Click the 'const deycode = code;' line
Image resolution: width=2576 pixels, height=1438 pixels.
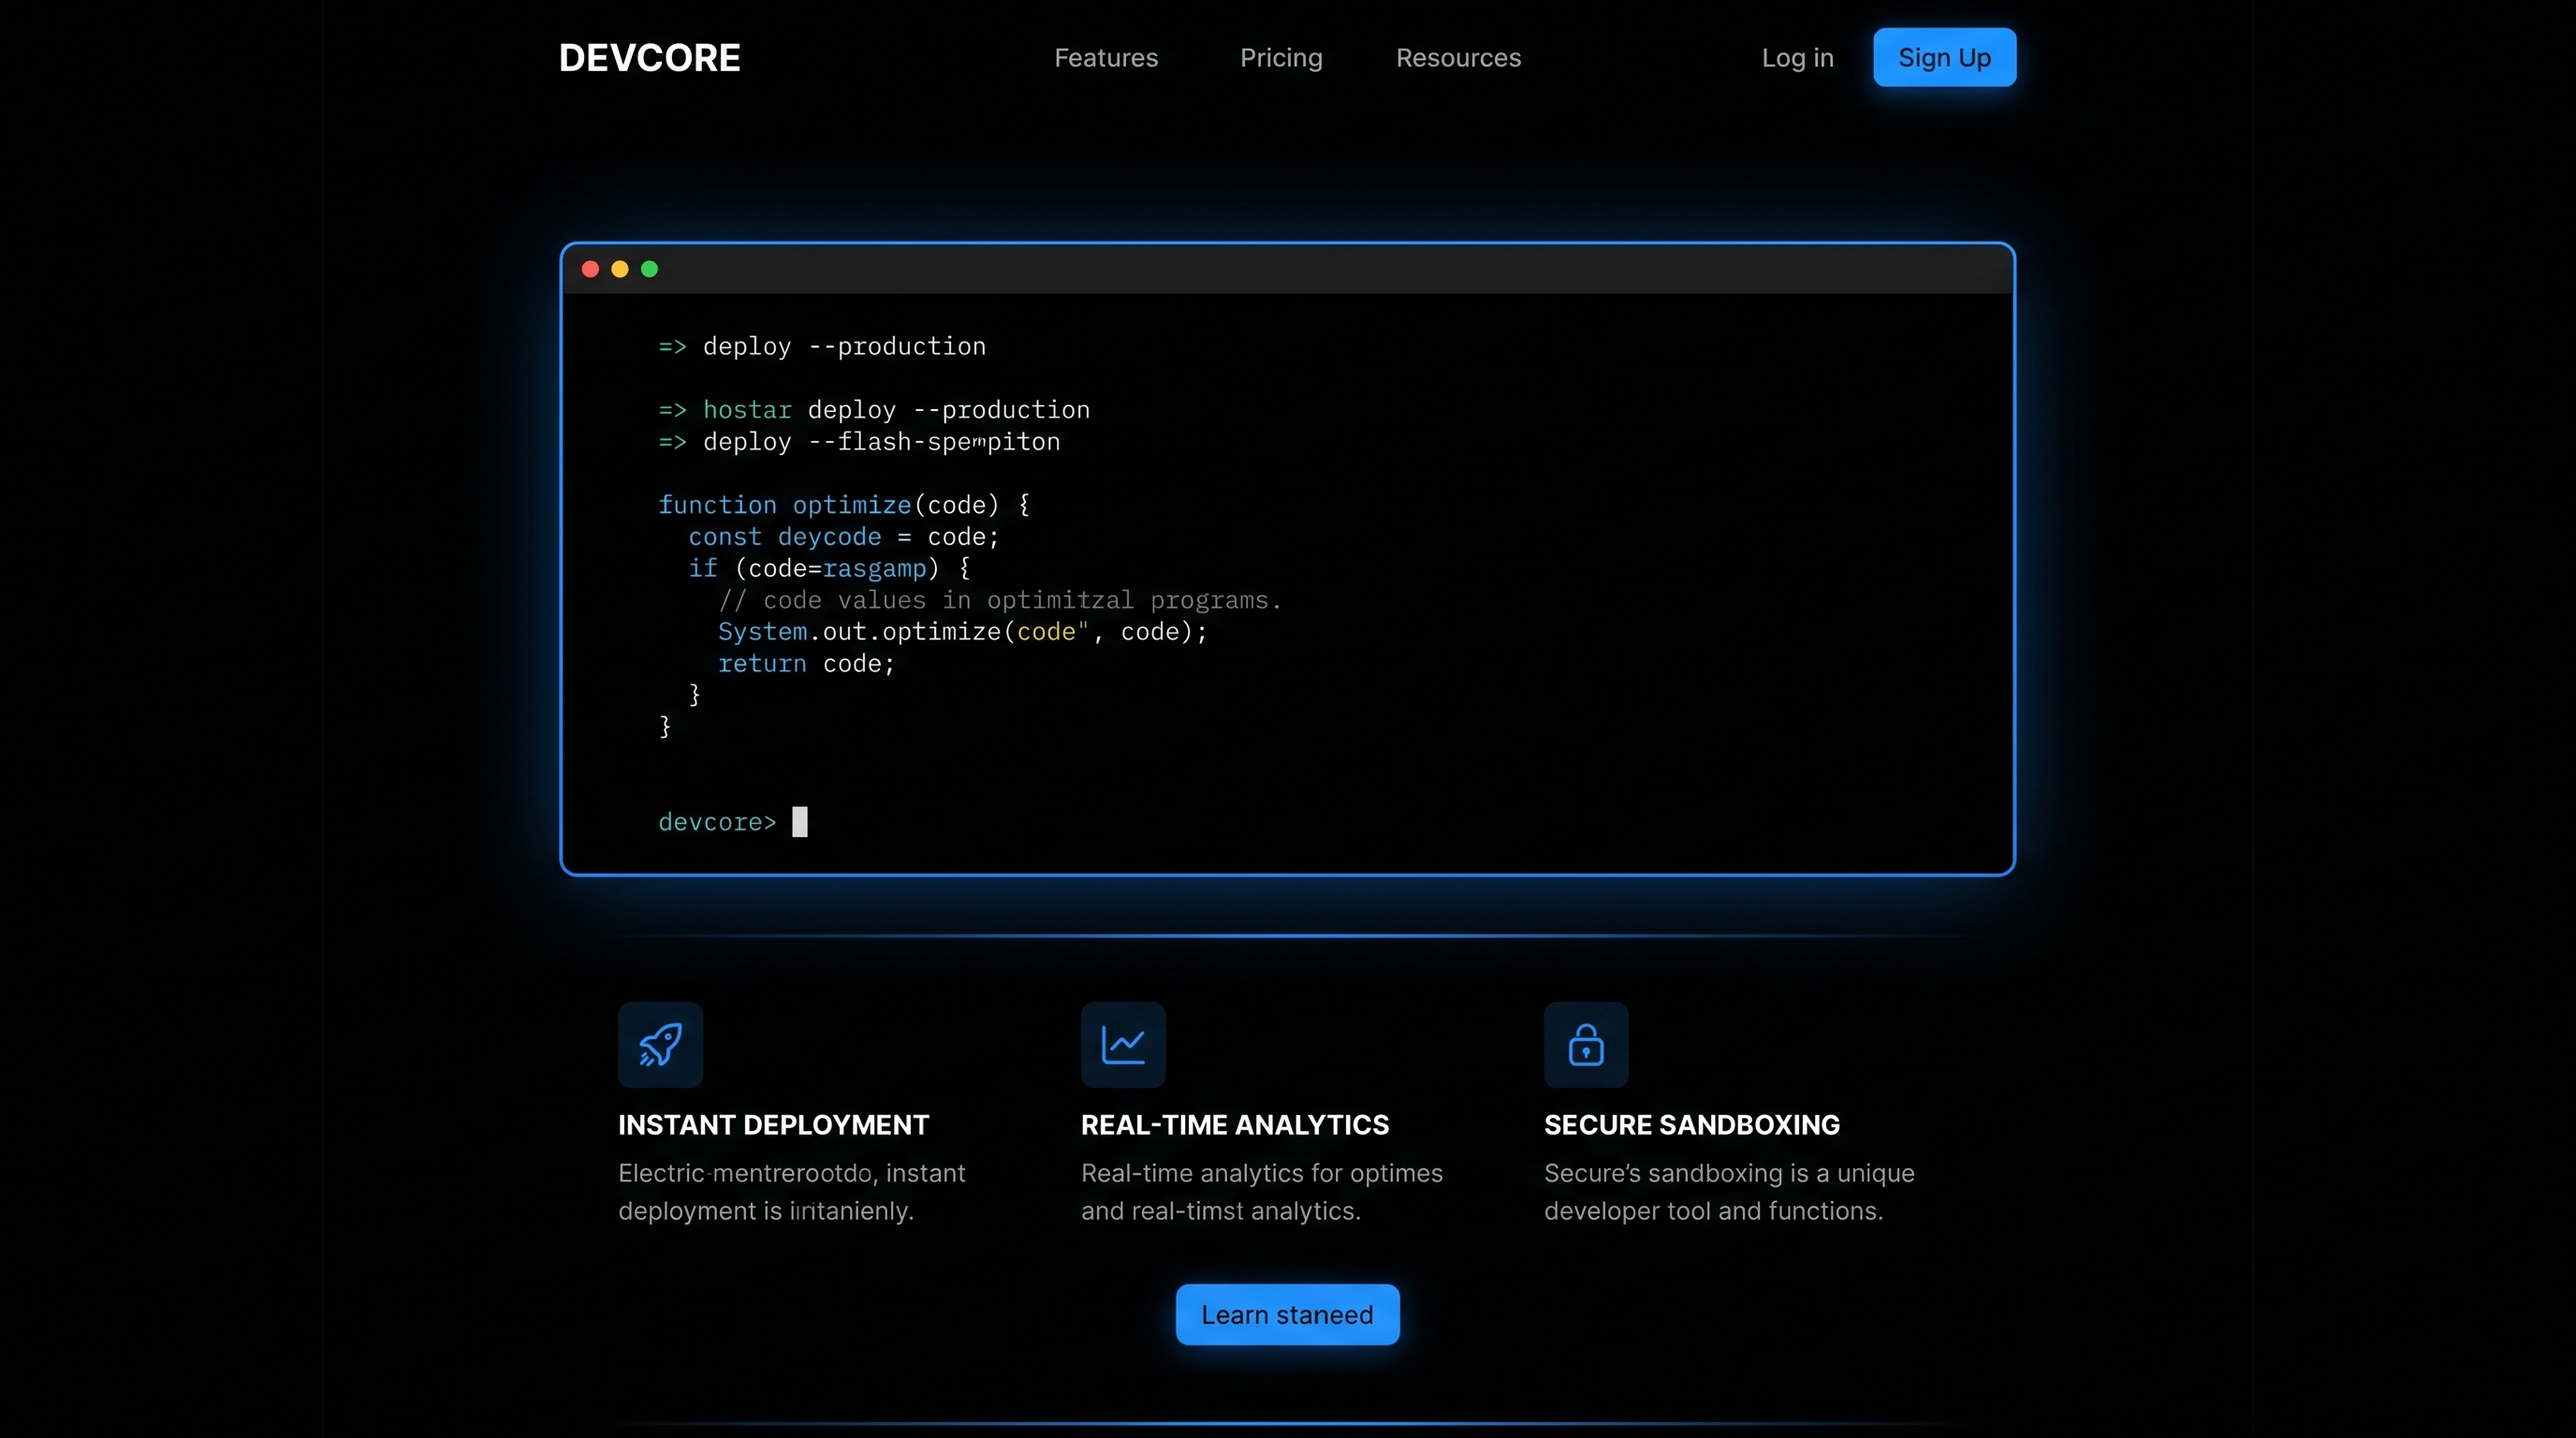click(843, 537)
